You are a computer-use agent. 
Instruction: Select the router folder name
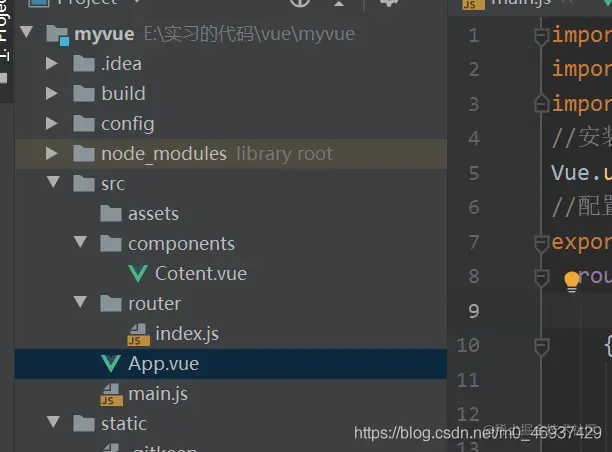(155, 304)
